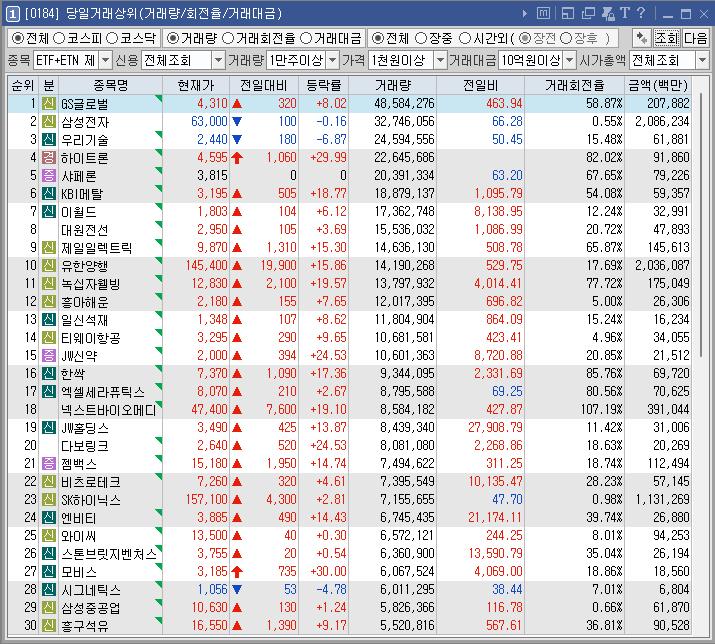Click 종목명 column header

click(110, 85)
